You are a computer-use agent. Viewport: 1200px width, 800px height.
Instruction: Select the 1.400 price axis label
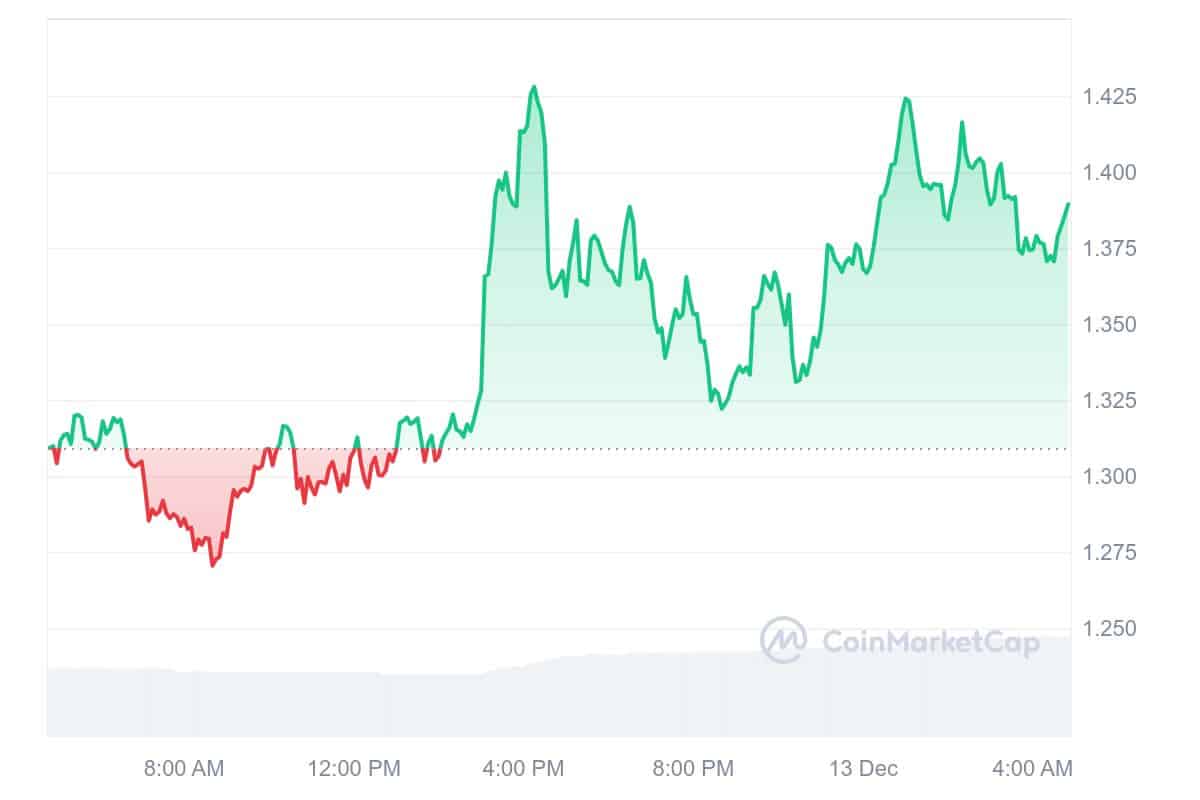[1109, 173]
